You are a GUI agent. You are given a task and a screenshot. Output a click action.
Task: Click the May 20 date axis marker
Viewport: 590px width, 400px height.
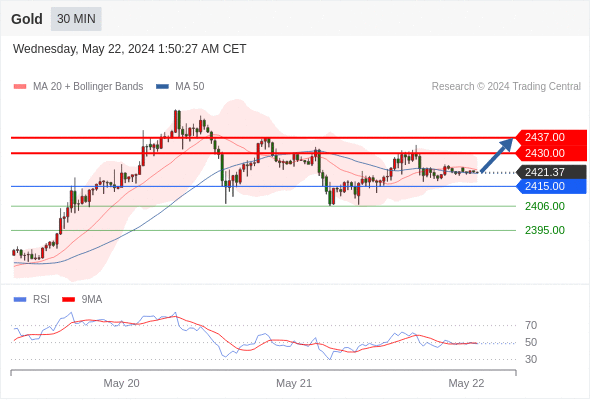121,383
